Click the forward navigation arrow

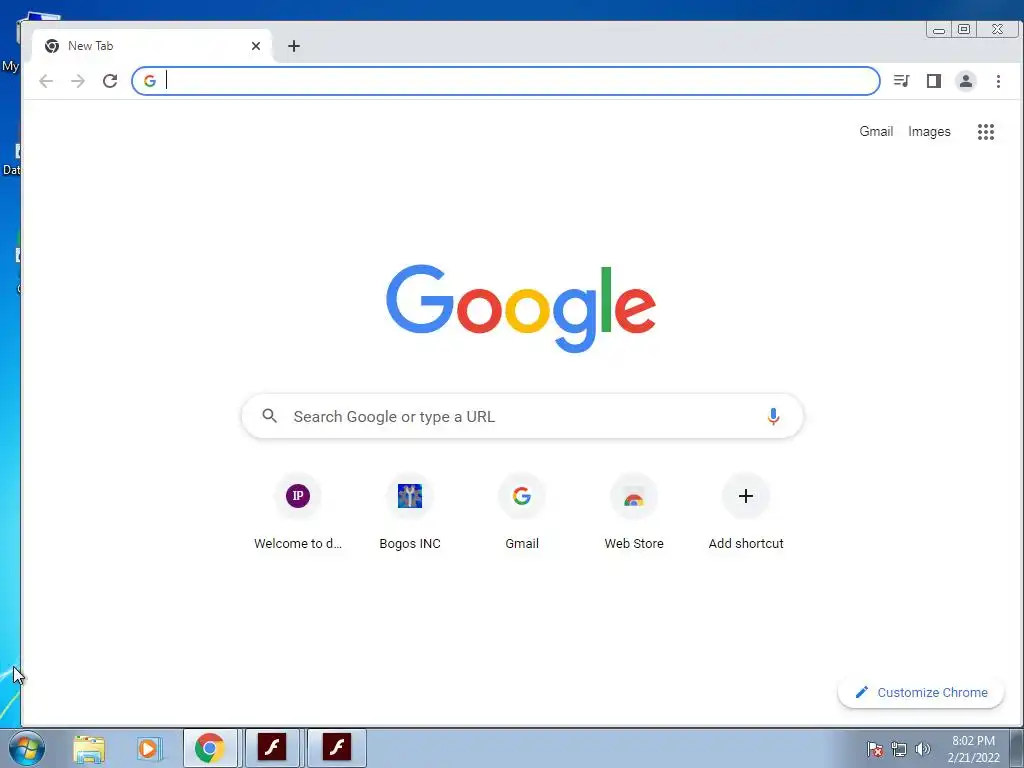coord(78,81)
